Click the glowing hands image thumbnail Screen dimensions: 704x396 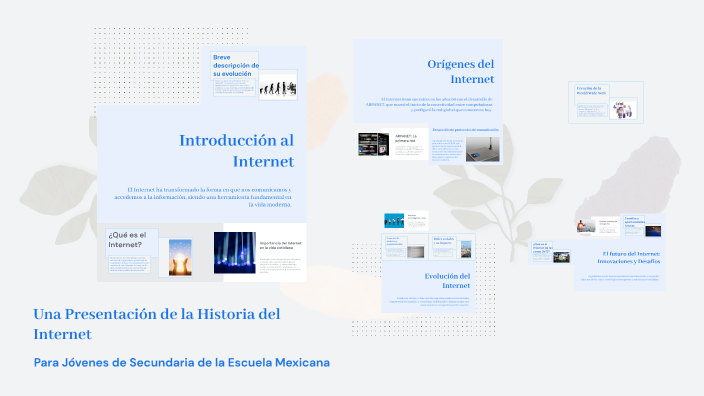click(180, 257)
